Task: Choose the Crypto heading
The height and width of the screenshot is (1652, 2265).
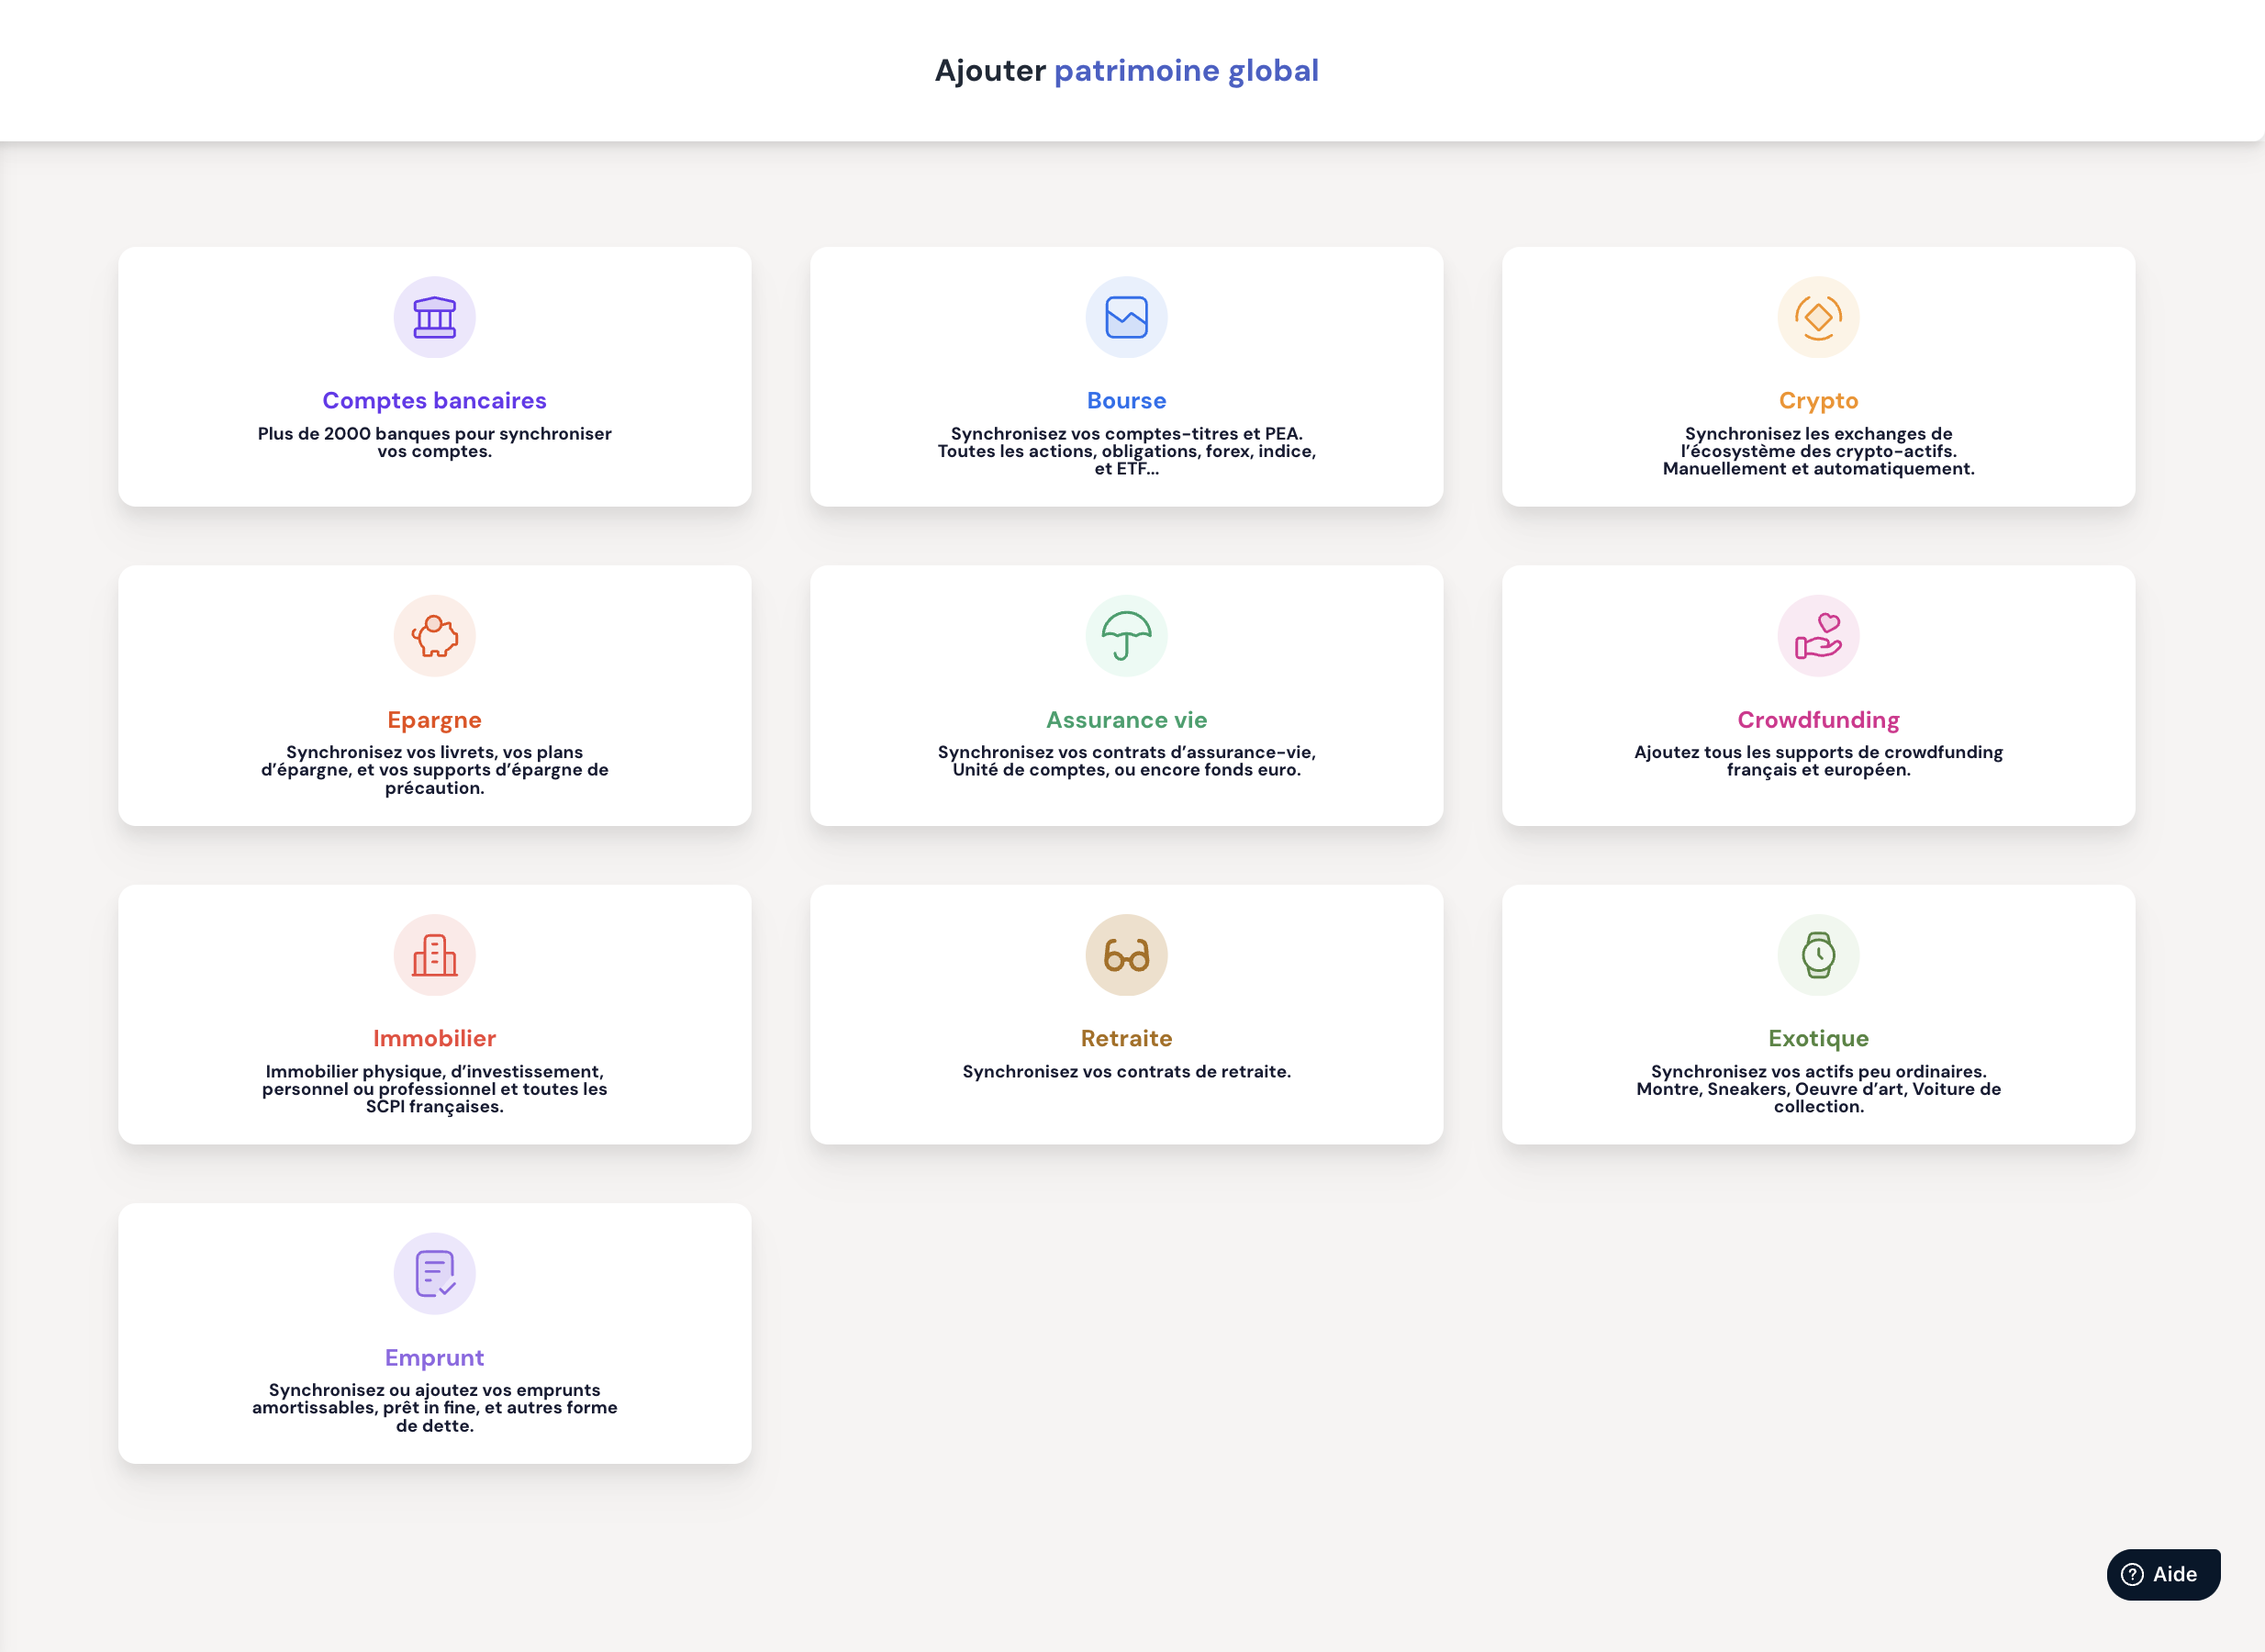Action: pos(1818,401)
